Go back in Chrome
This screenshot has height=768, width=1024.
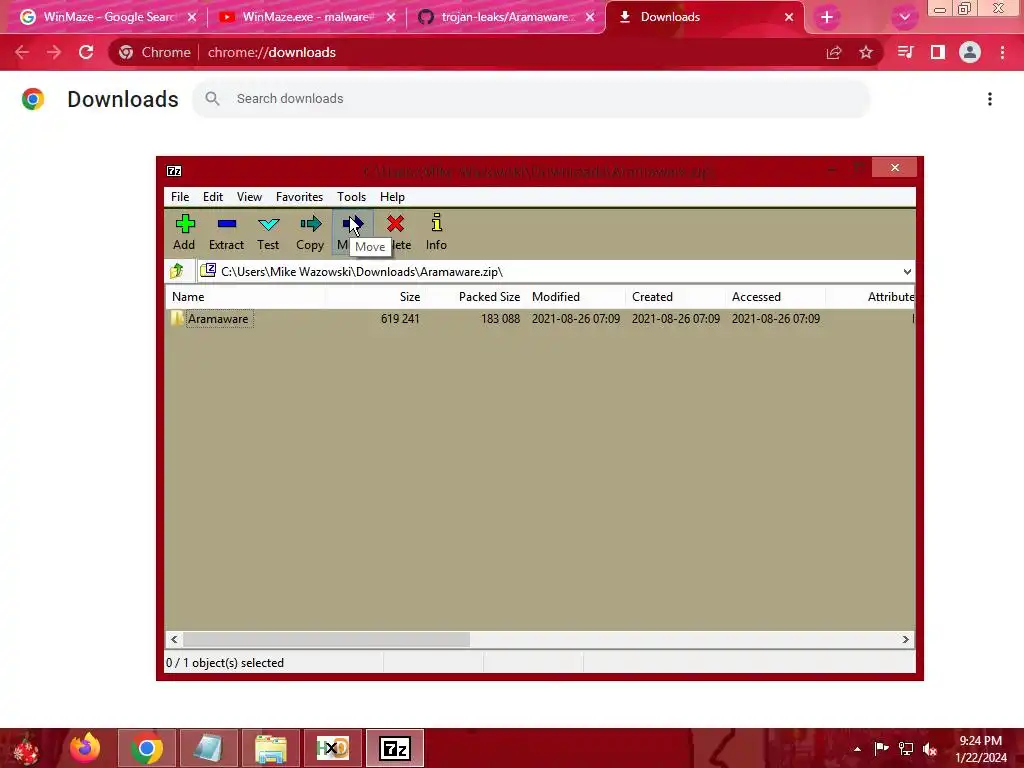(22, 52)
